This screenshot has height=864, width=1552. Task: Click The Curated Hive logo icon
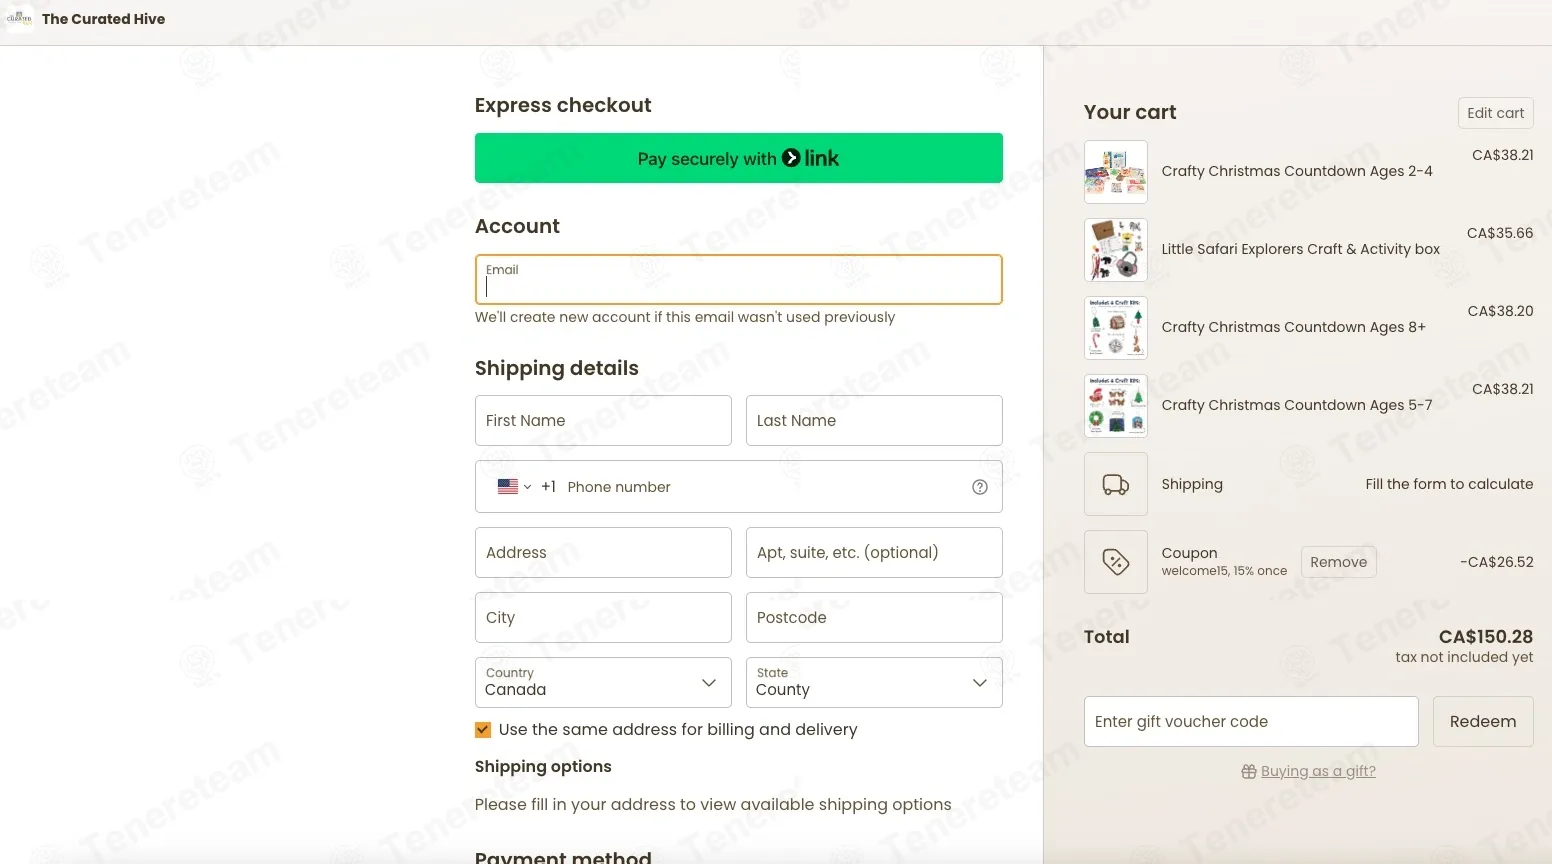coord(20,19)
